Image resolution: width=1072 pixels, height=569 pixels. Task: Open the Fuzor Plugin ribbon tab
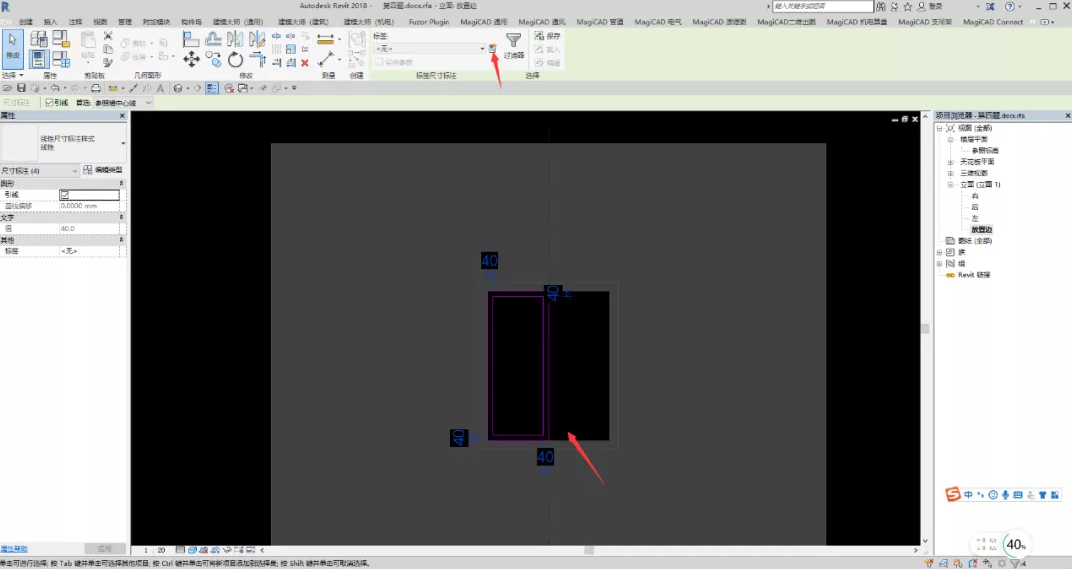coord(429,22)
